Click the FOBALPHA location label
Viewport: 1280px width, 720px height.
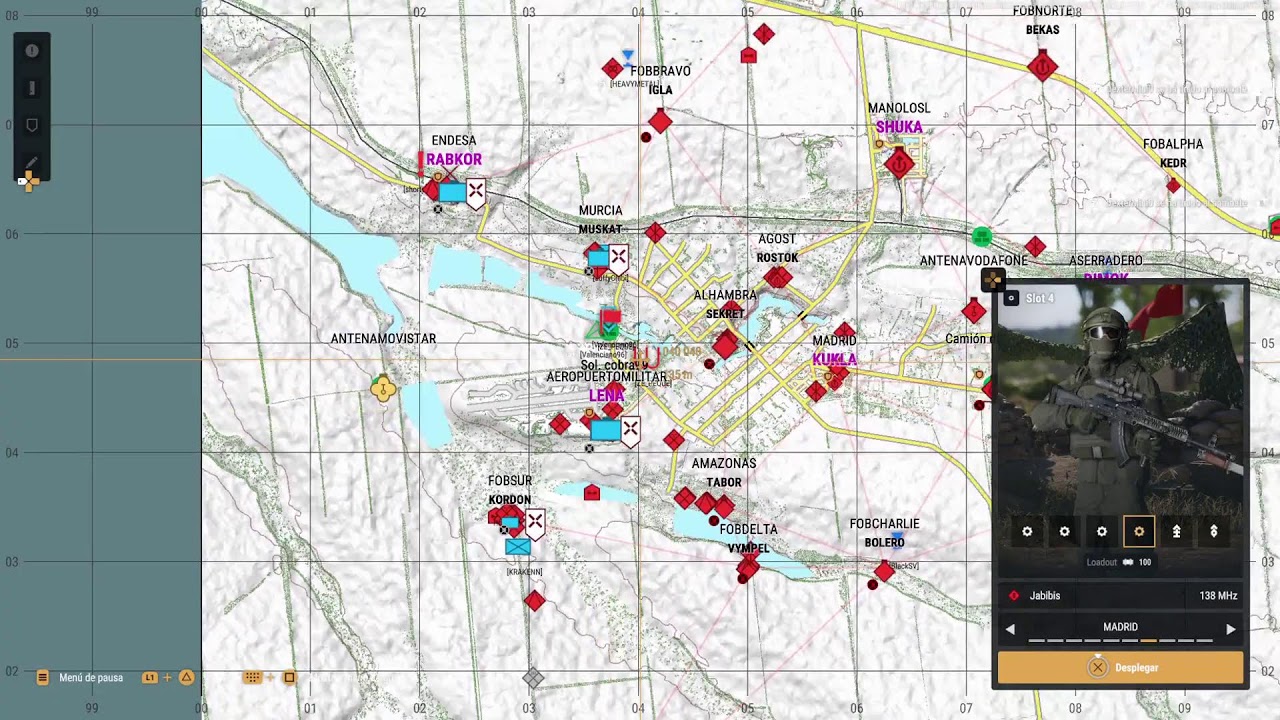1173,144
